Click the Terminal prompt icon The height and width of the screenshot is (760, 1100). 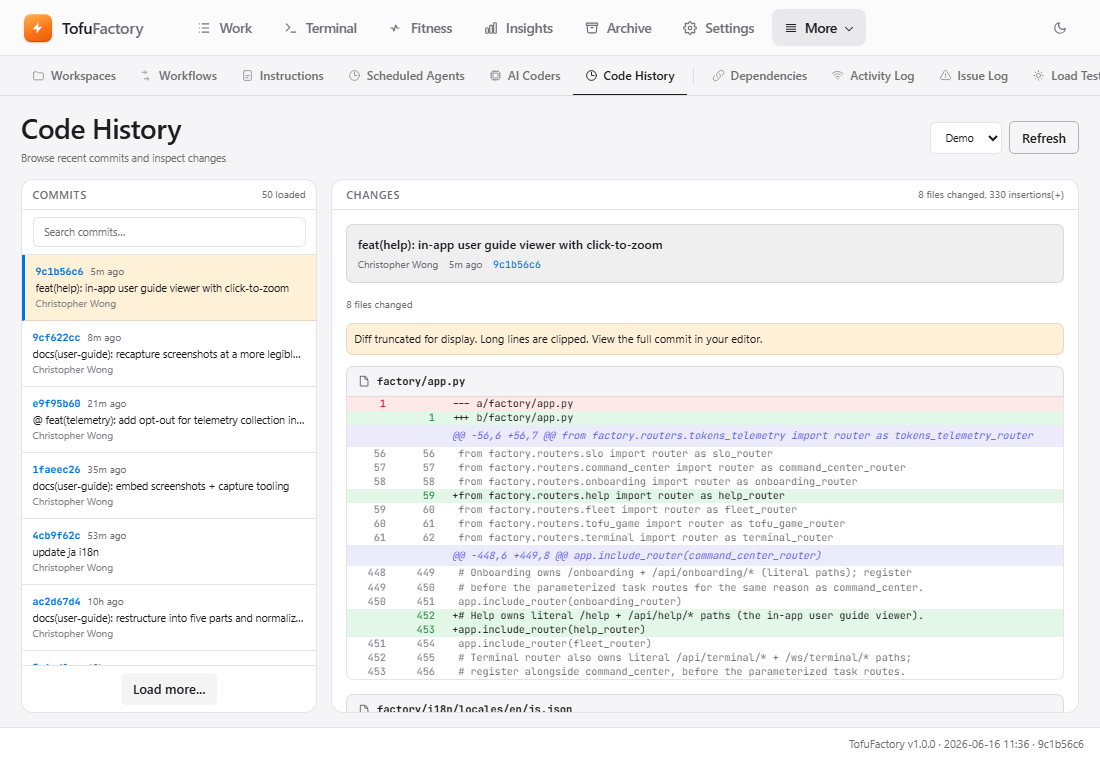pos(290,28)
